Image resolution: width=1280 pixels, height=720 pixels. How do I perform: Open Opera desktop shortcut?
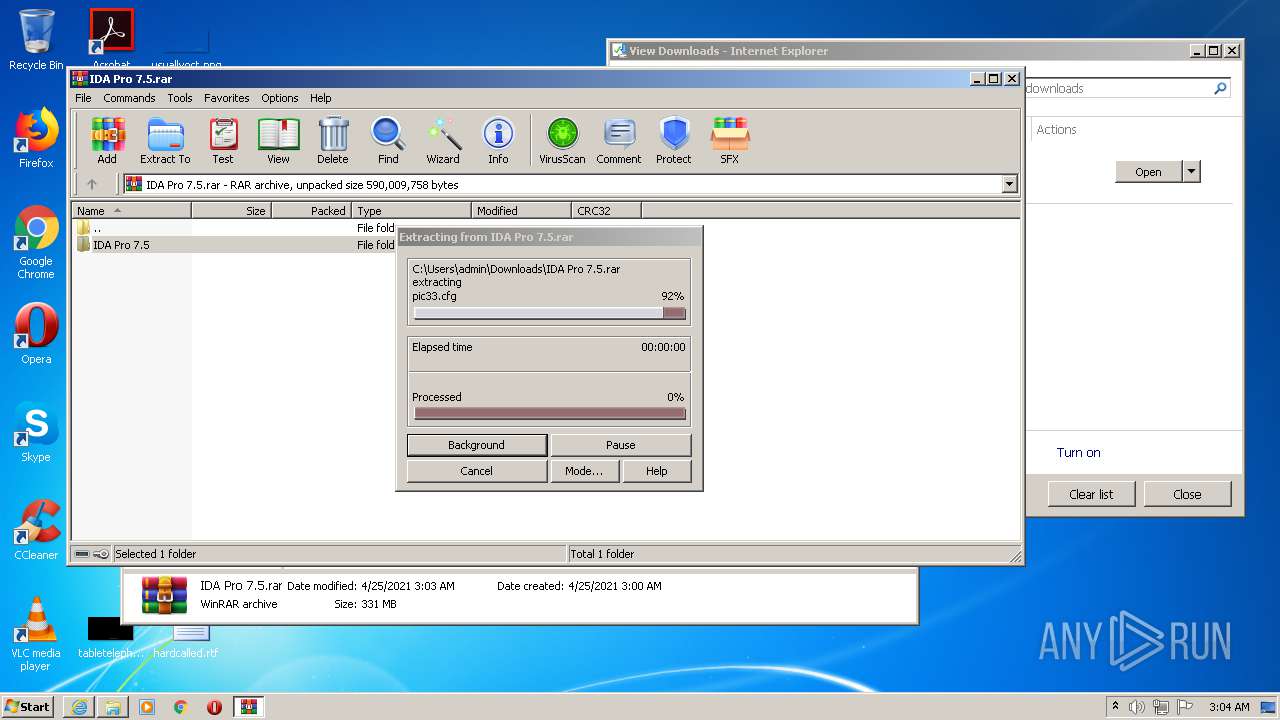click(x=36, y=334)
